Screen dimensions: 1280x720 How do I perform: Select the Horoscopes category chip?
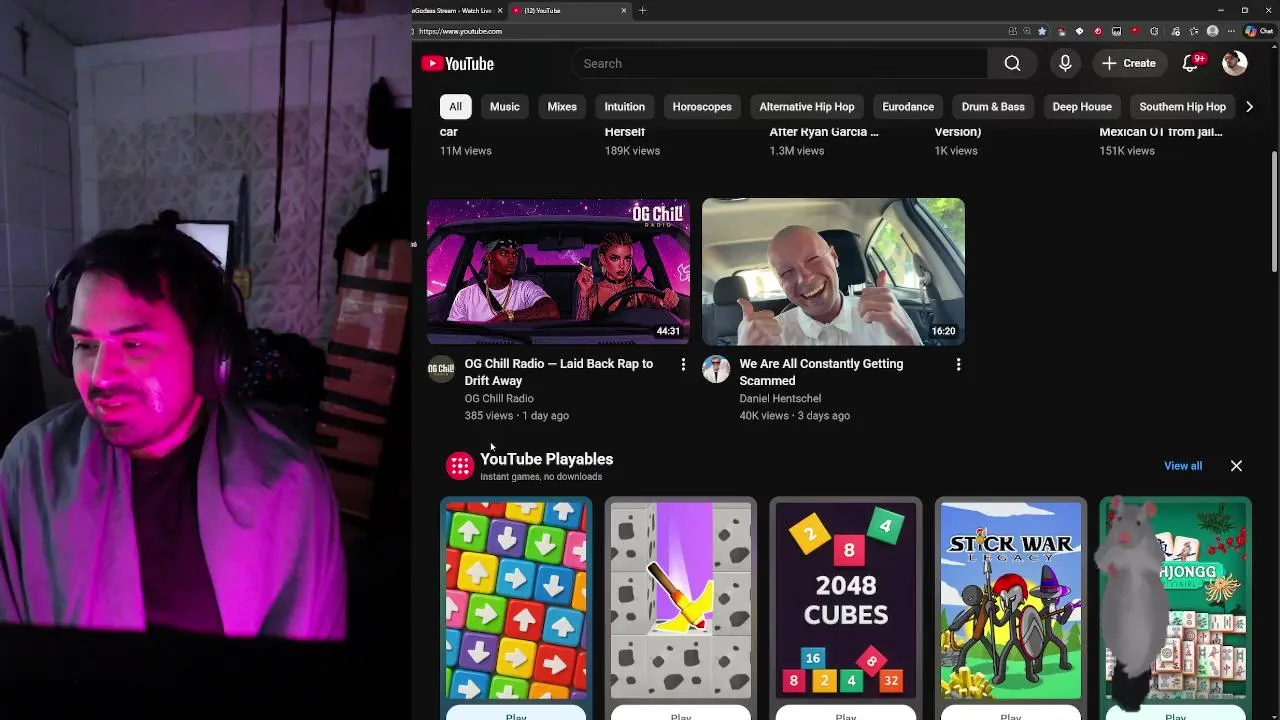(702, 107)
